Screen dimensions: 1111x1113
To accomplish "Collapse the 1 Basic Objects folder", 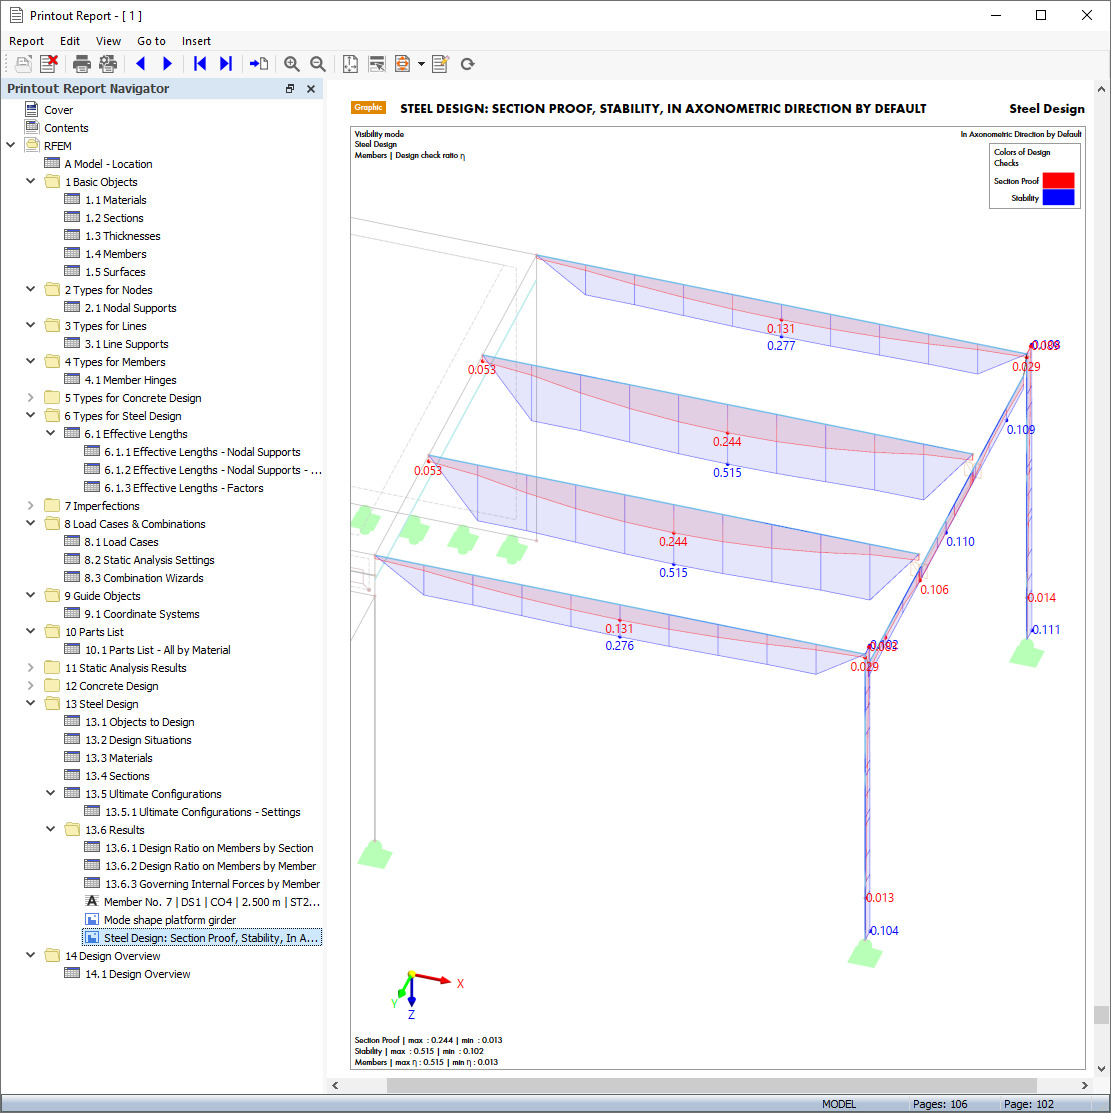I will [x=31, y=181].
